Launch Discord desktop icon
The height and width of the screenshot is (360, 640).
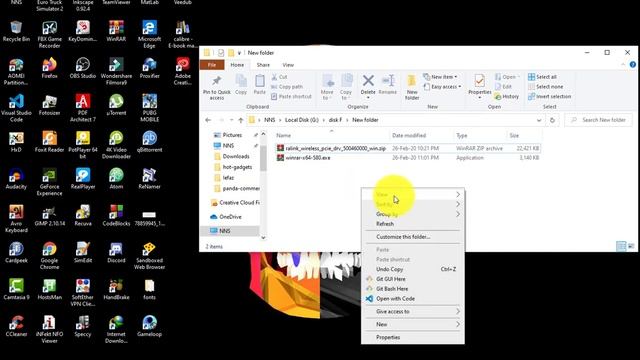[116, 252]
